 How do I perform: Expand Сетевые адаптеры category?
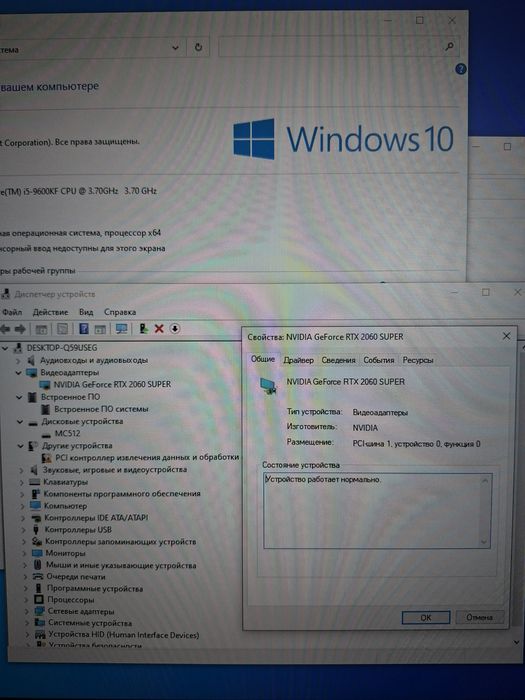(27, 612)
